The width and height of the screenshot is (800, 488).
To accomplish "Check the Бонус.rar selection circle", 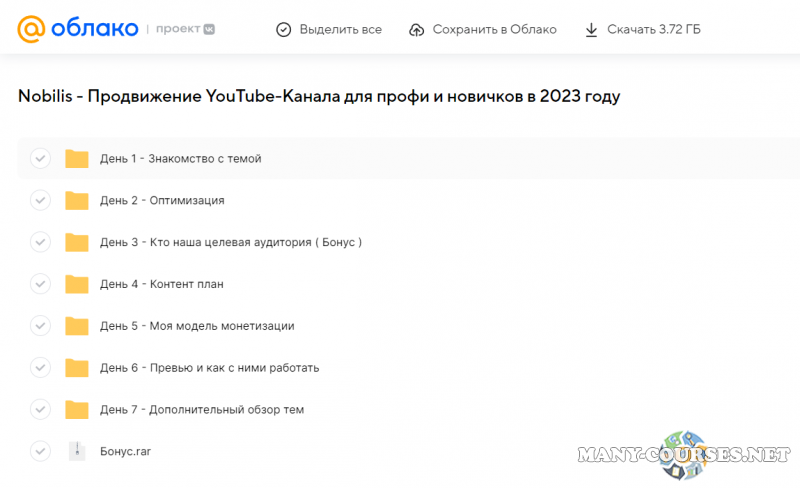I will 40,451.
